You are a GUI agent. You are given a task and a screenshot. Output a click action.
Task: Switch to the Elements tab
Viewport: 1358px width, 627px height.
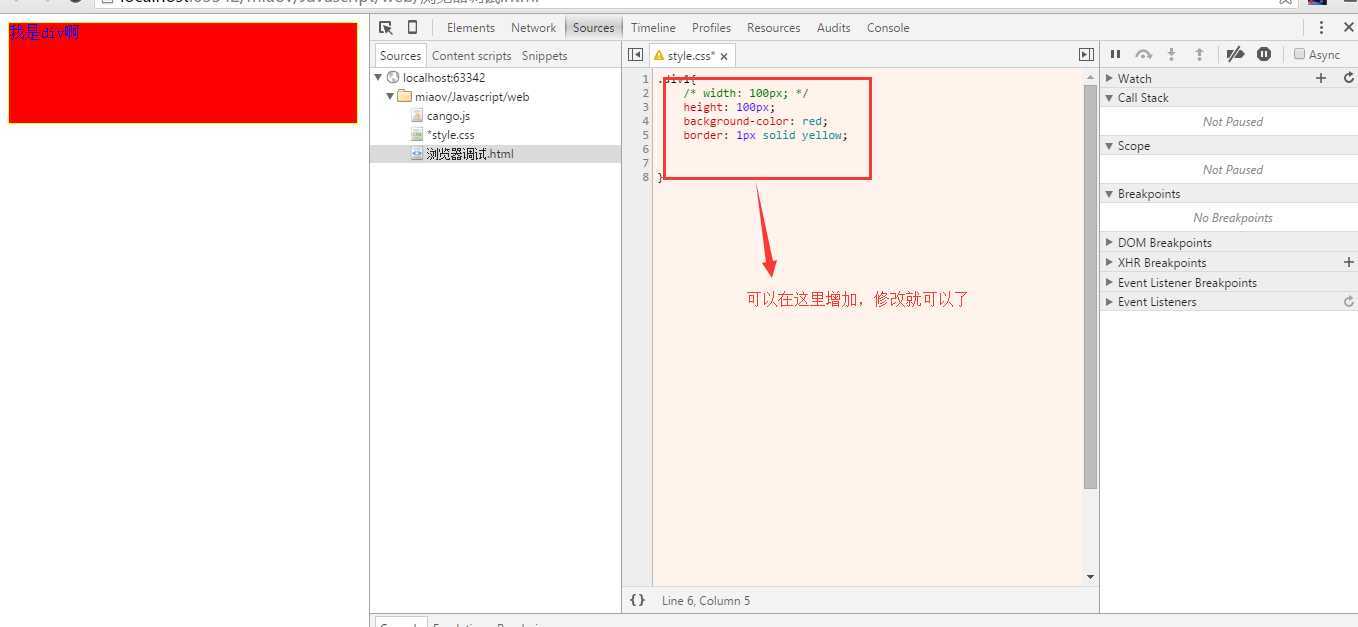pos(470,28)
